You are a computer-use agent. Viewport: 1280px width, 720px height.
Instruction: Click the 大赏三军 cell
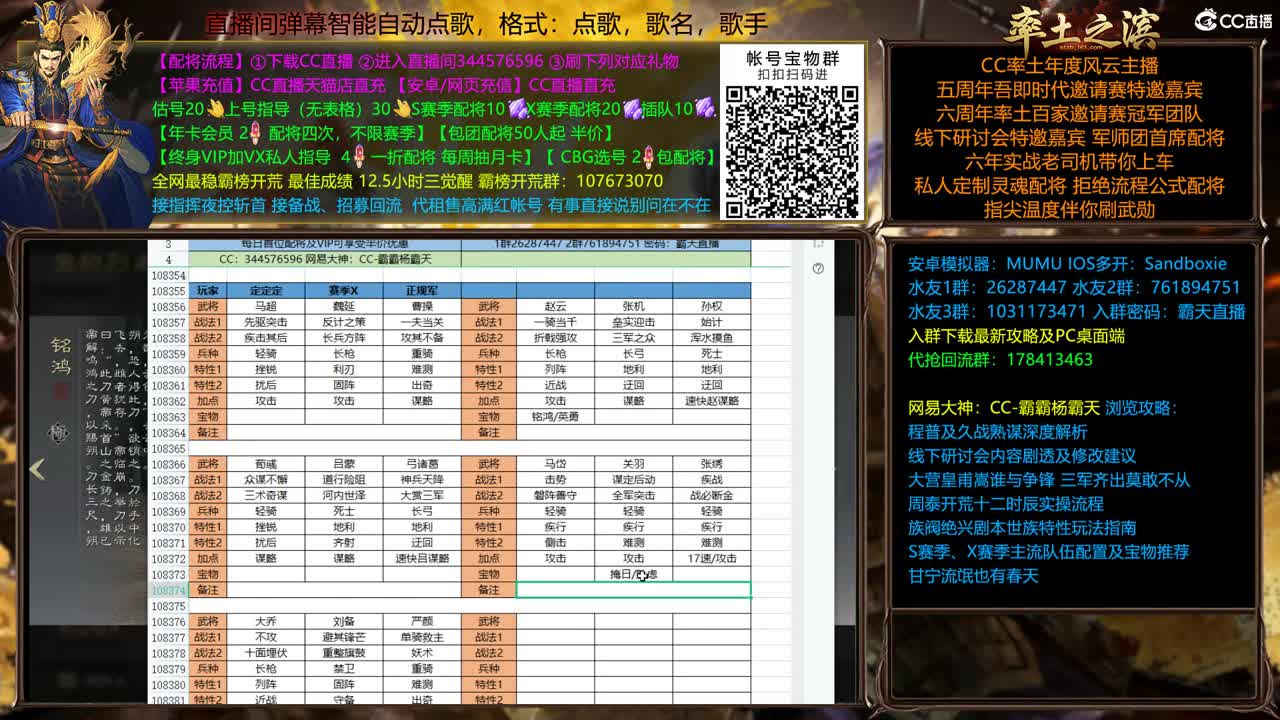tap(422, 496)
